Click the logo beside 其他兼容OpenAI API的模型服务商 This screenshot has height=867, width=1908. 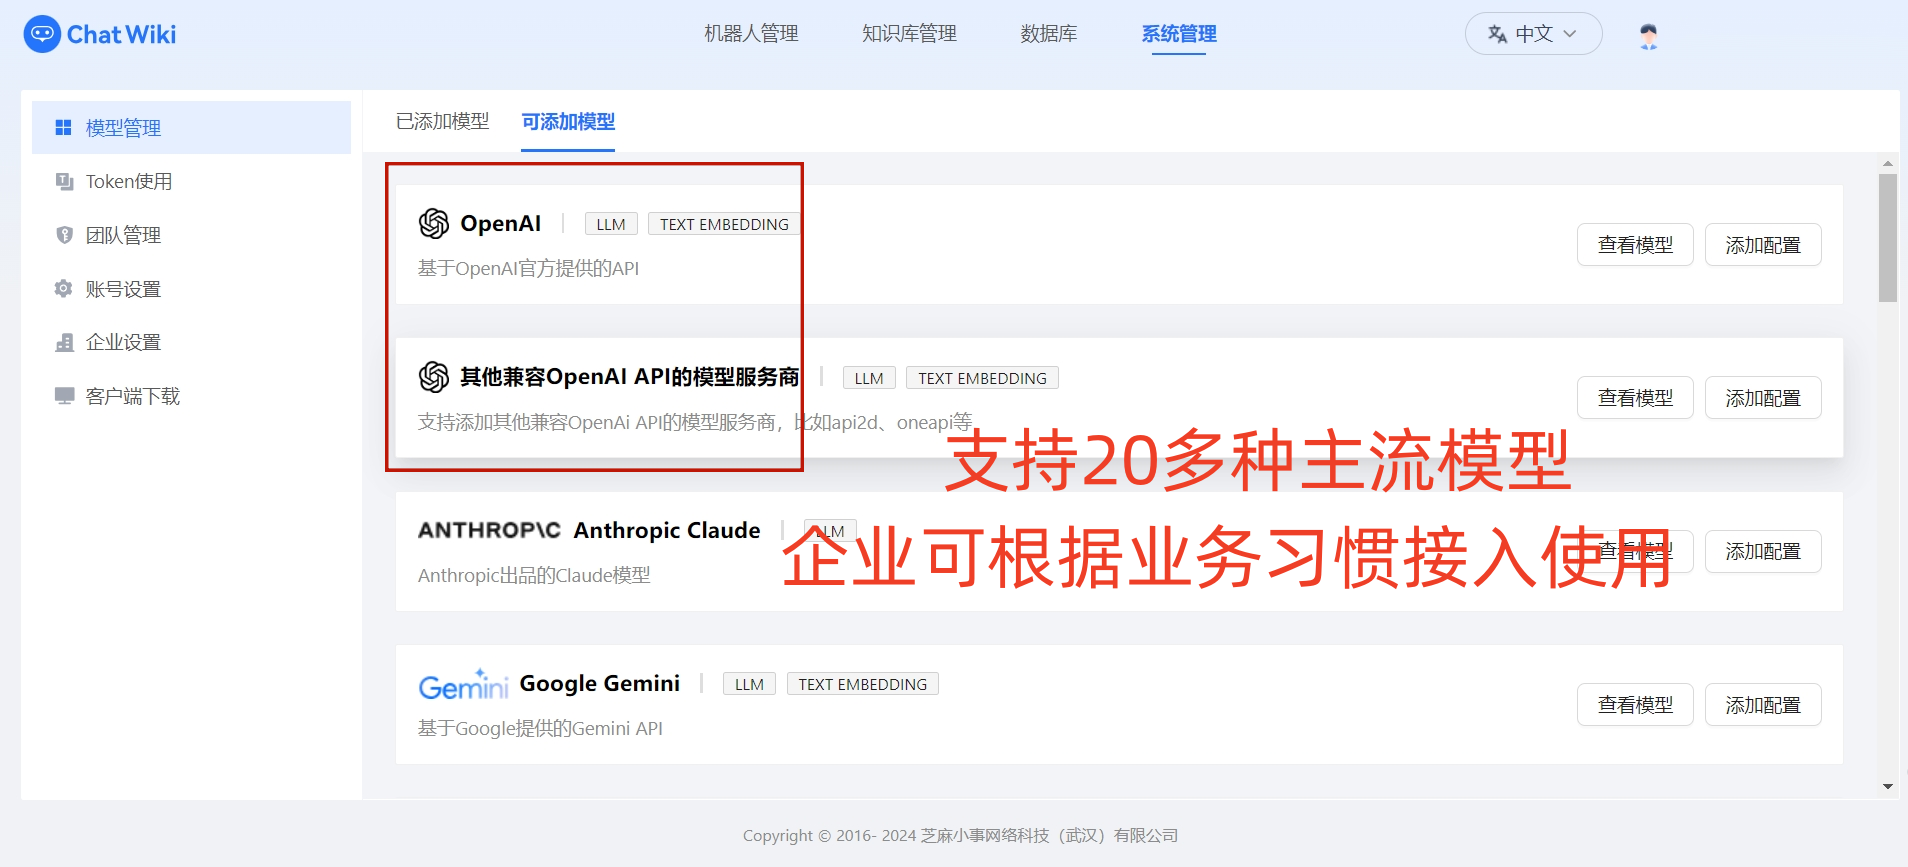coord(434,377)
